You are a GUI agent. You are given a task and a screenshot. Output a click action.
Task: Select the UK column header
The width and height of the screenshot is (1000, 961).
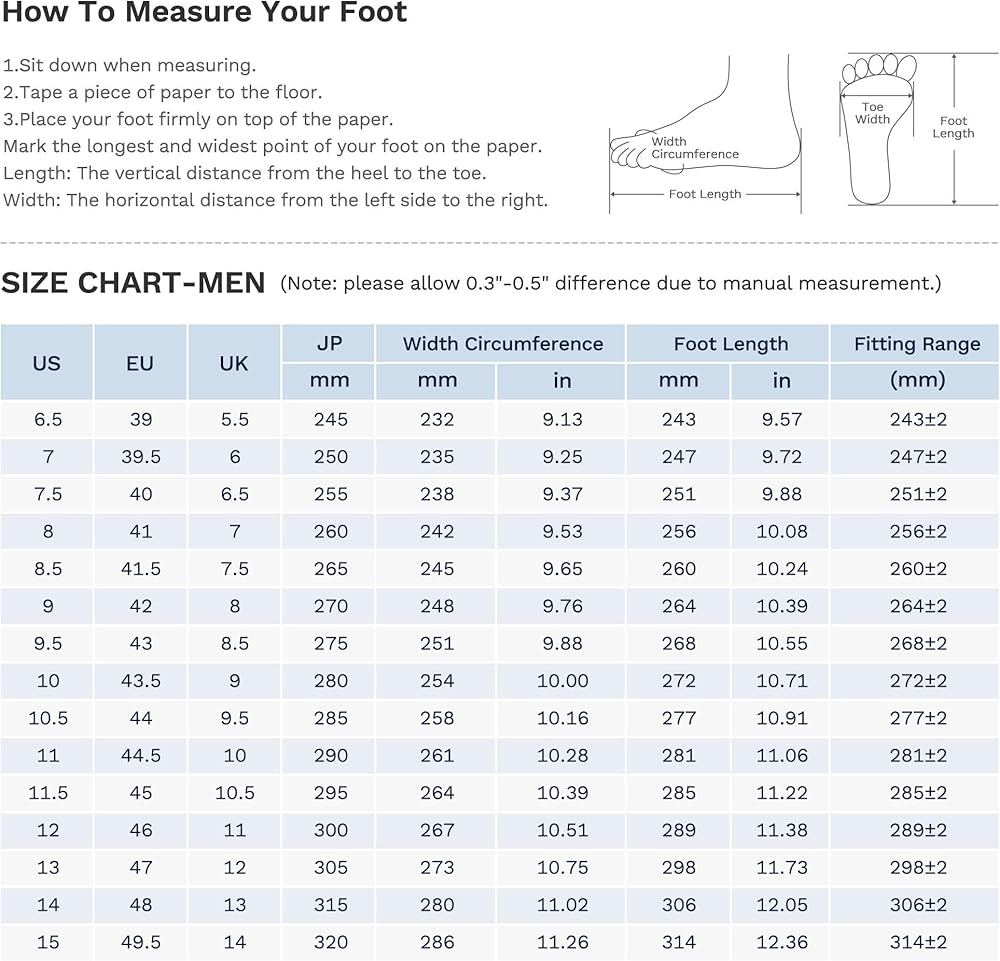click(x=234, y=362)
